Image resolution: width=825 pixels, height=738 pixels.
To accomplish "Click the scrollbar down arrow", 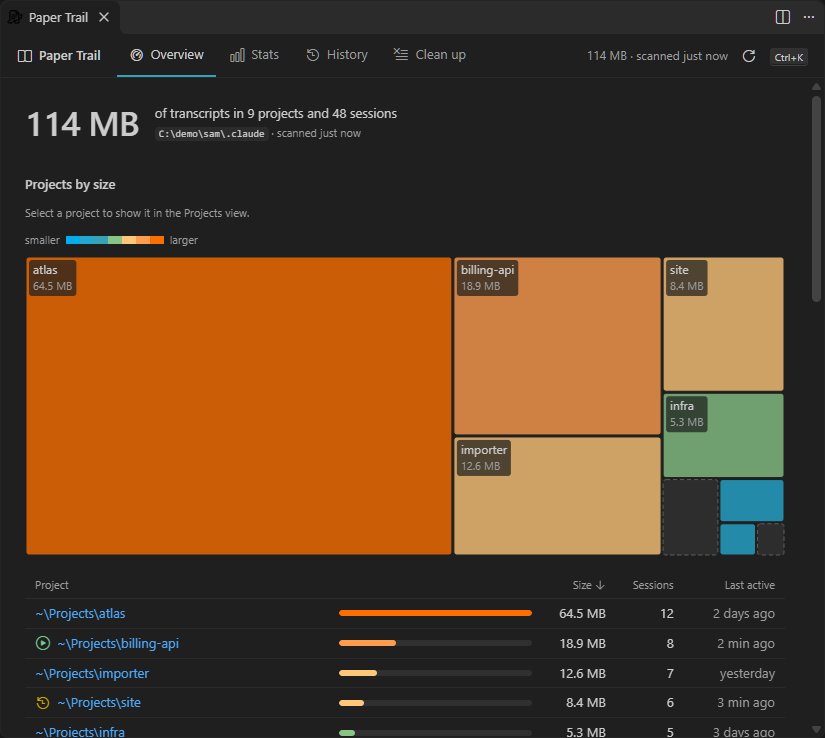I will pos(816,730).
